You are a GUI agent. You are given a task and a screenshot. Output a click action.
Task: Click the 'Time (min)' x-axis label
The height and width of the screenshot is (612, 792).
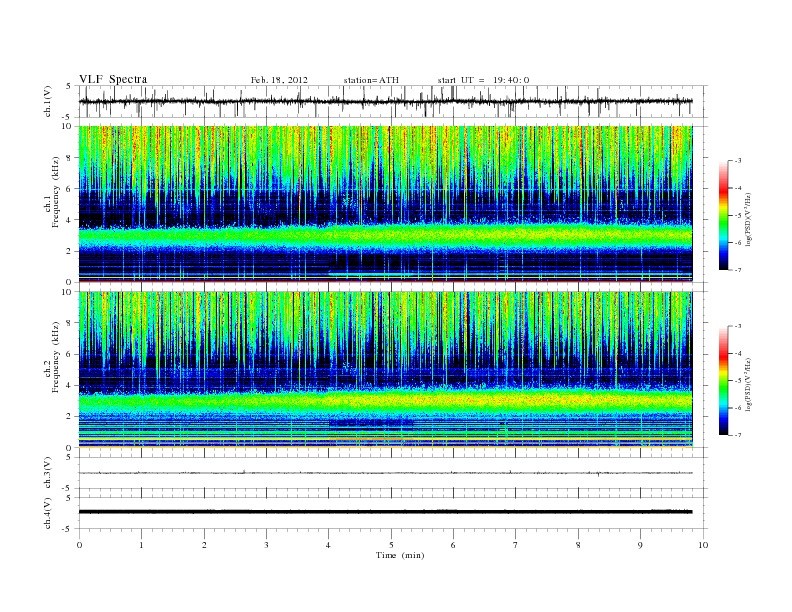pyautogui.click(x=400, y=555)
